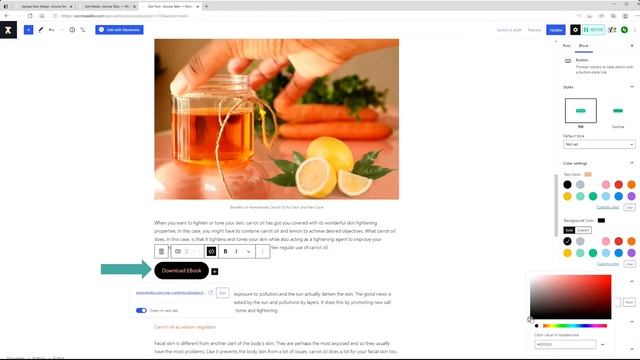Click Custom color link under Background Color
Viewport: 640px width, 360px height.
608,264
